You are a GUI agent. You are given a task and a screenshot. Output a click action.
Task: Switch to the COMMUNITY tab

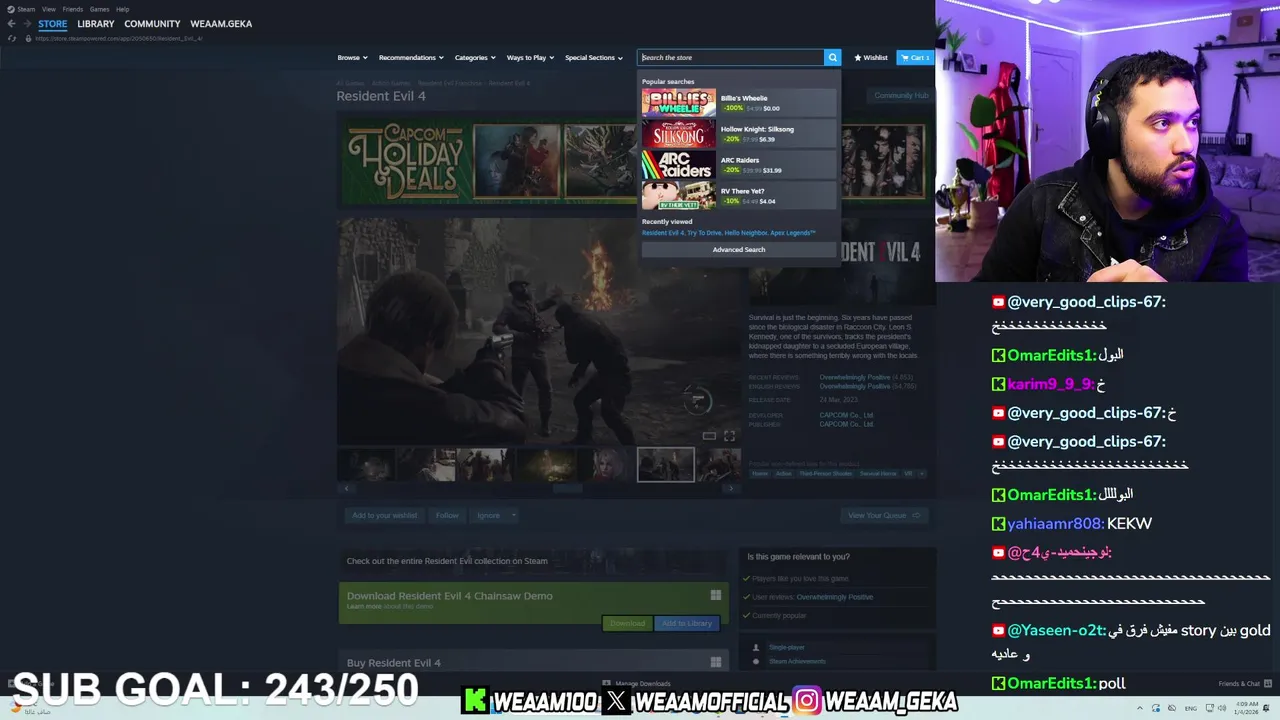coord(152,24)
